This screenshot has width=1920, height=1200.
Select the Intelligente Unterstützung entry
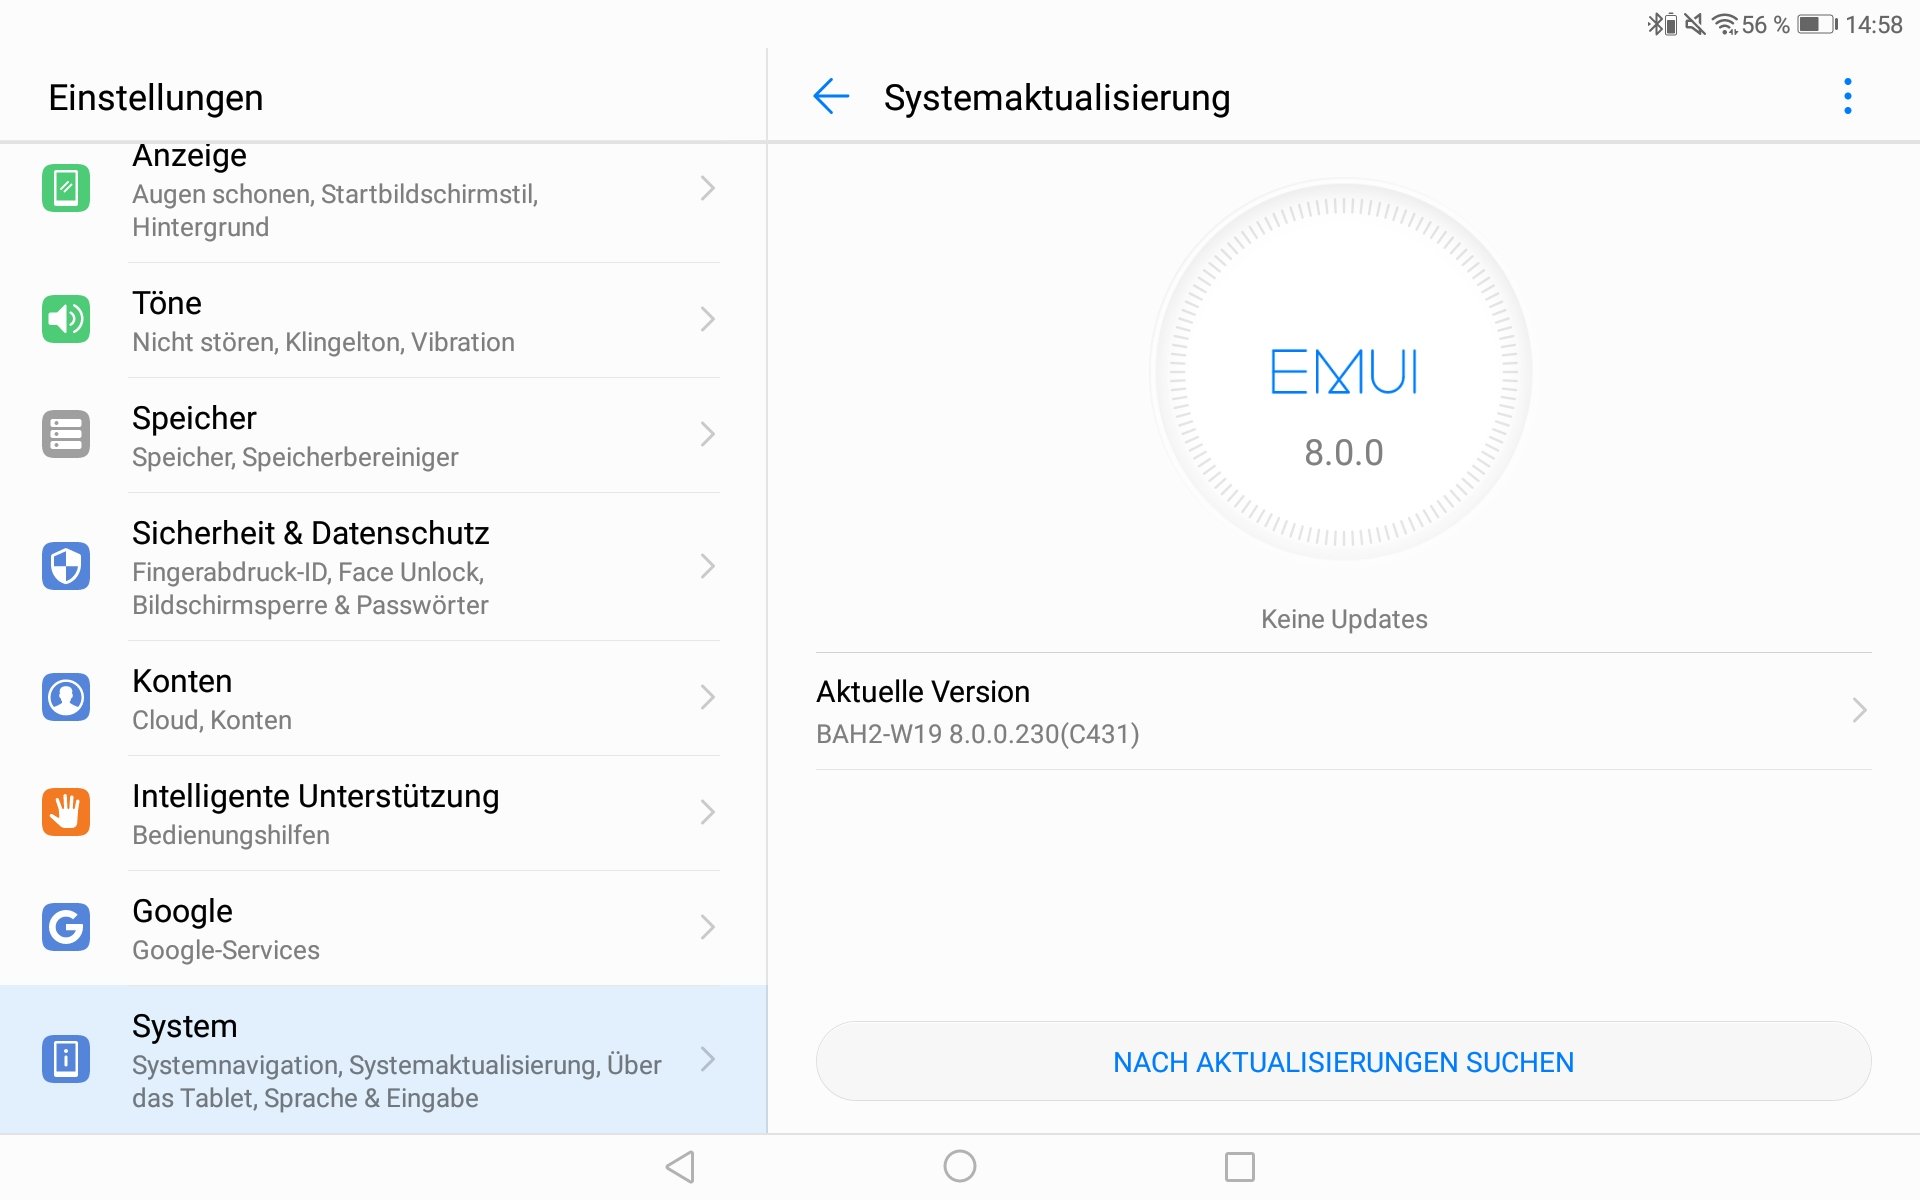point(383,813)
